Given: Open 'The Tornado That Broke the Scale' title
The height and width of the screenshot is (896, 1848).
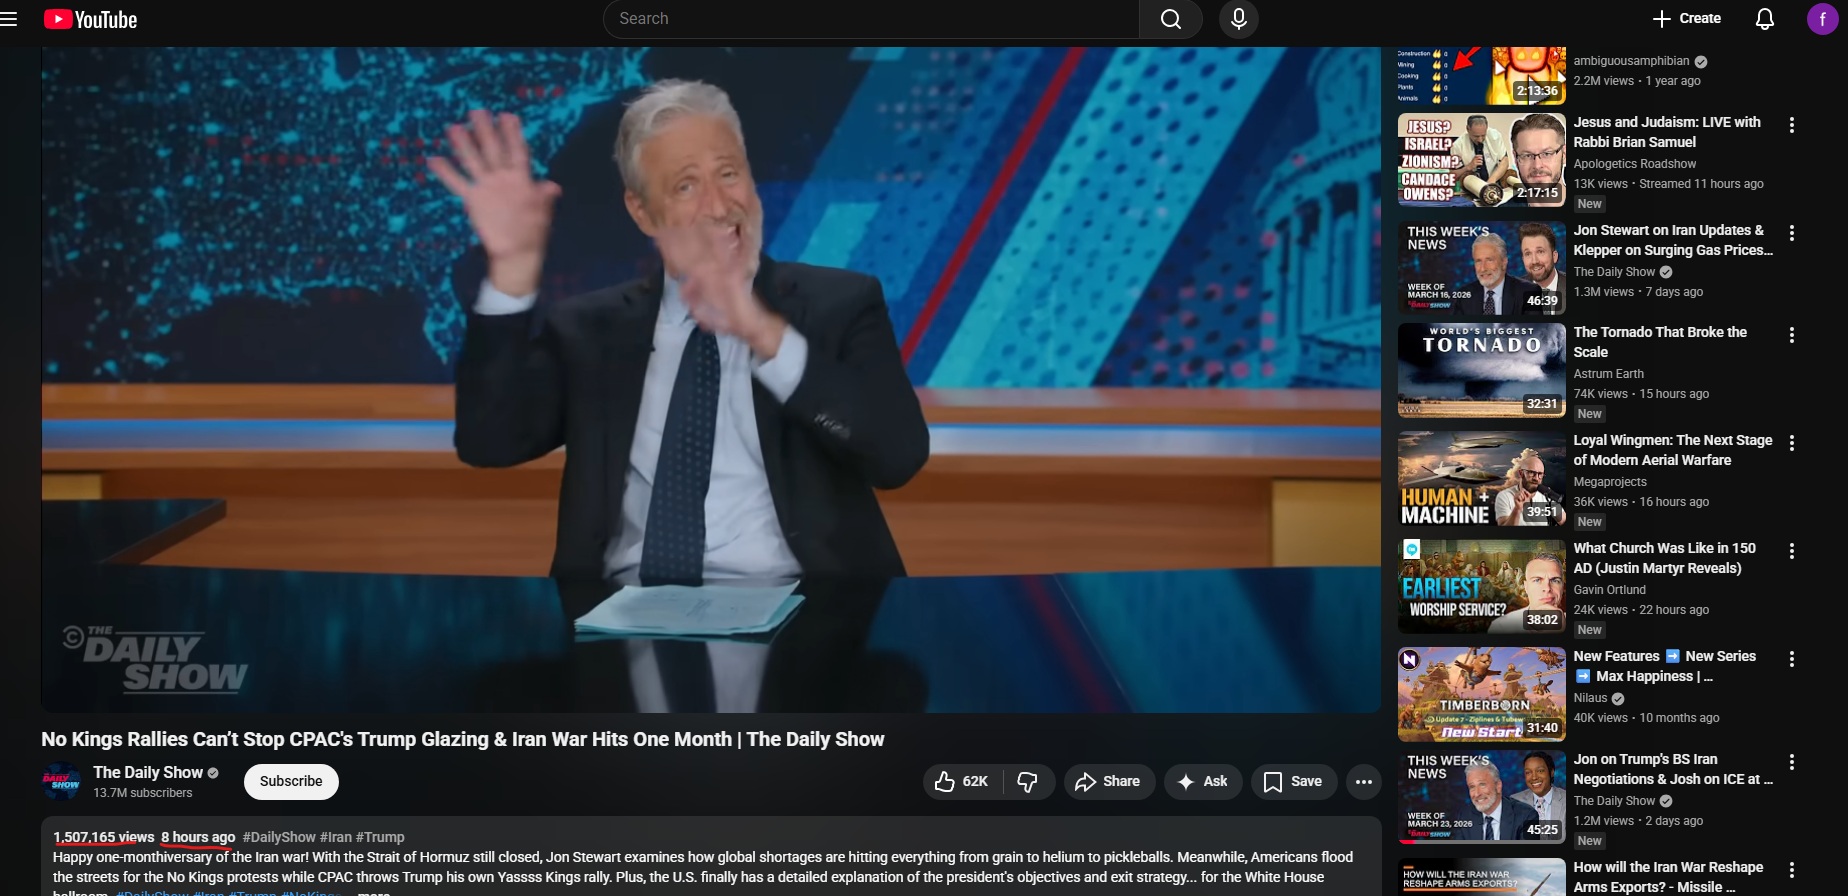Looking at the screenshot, I should [1660, 342].
